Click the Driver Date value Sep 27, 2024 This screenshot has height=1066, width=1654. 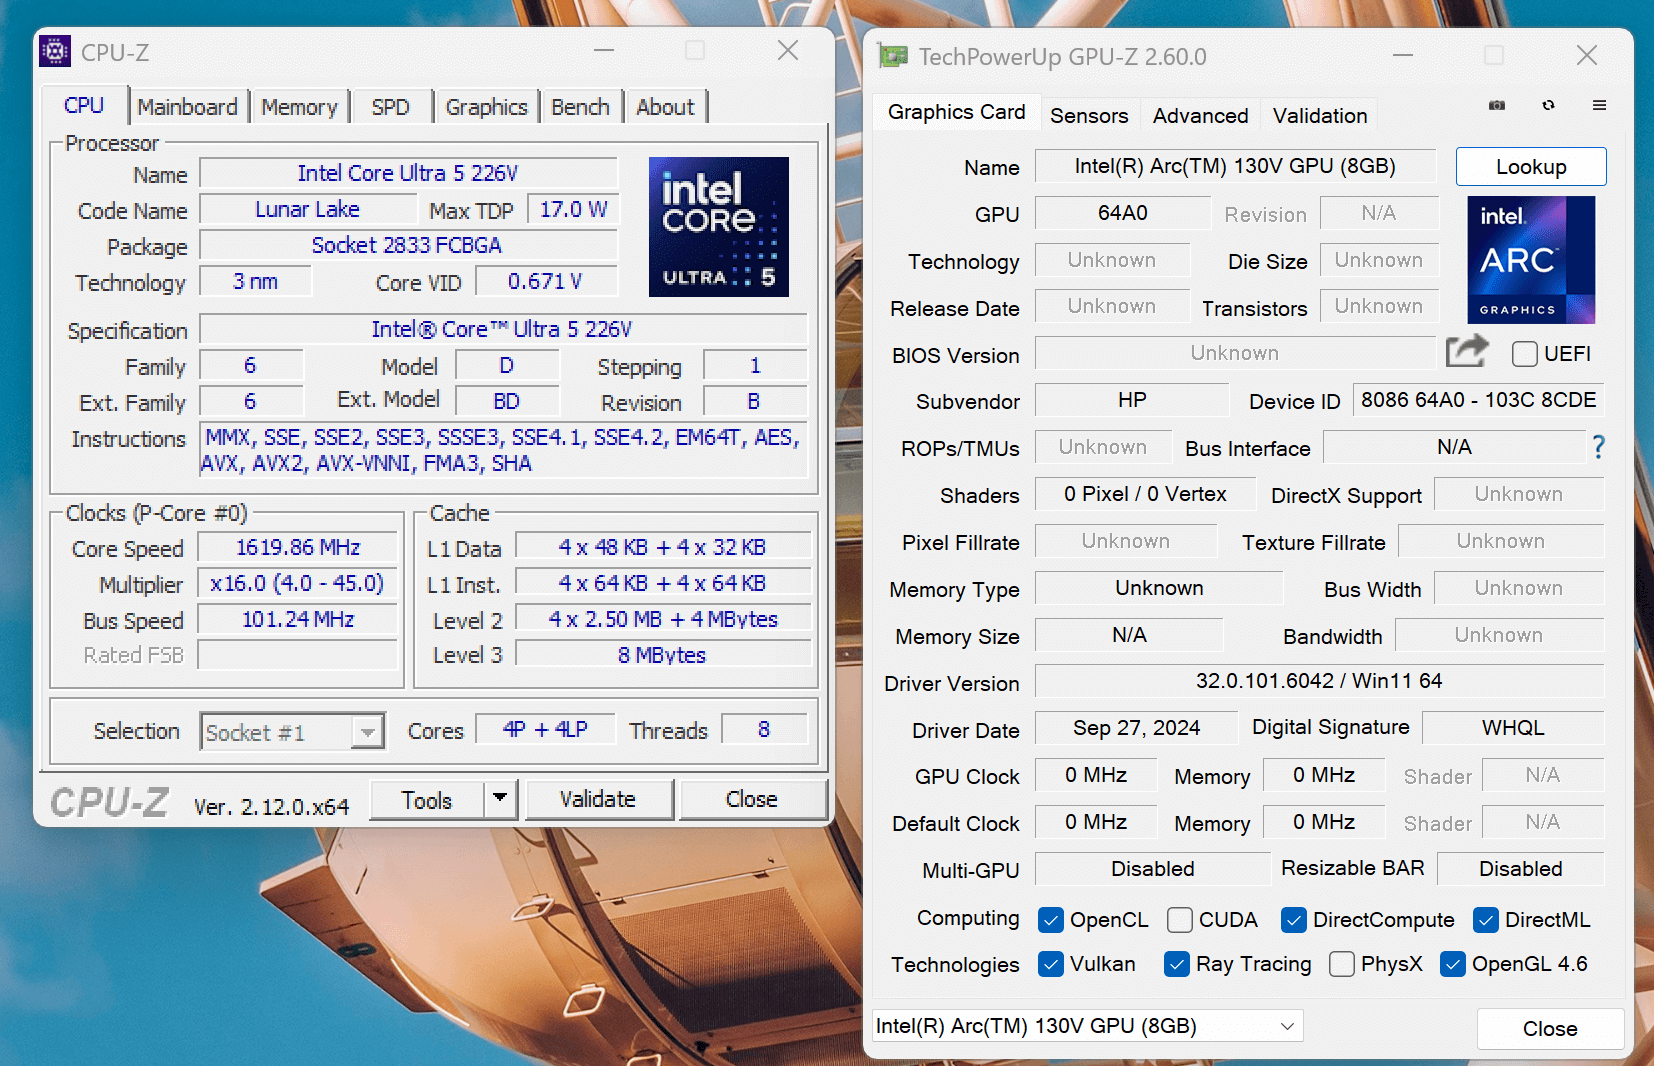pyautogui.click(x=1136, y=728)
